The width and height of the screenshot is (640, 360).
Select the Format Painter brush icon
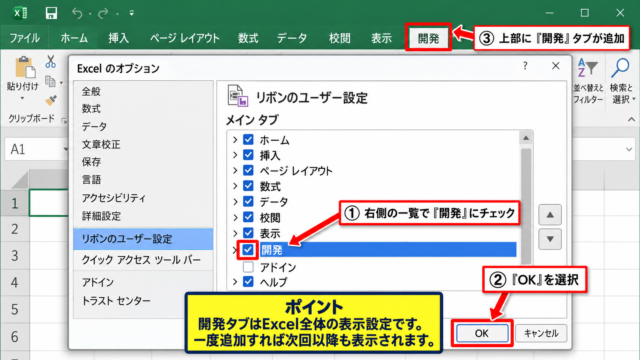click(51, 100)
